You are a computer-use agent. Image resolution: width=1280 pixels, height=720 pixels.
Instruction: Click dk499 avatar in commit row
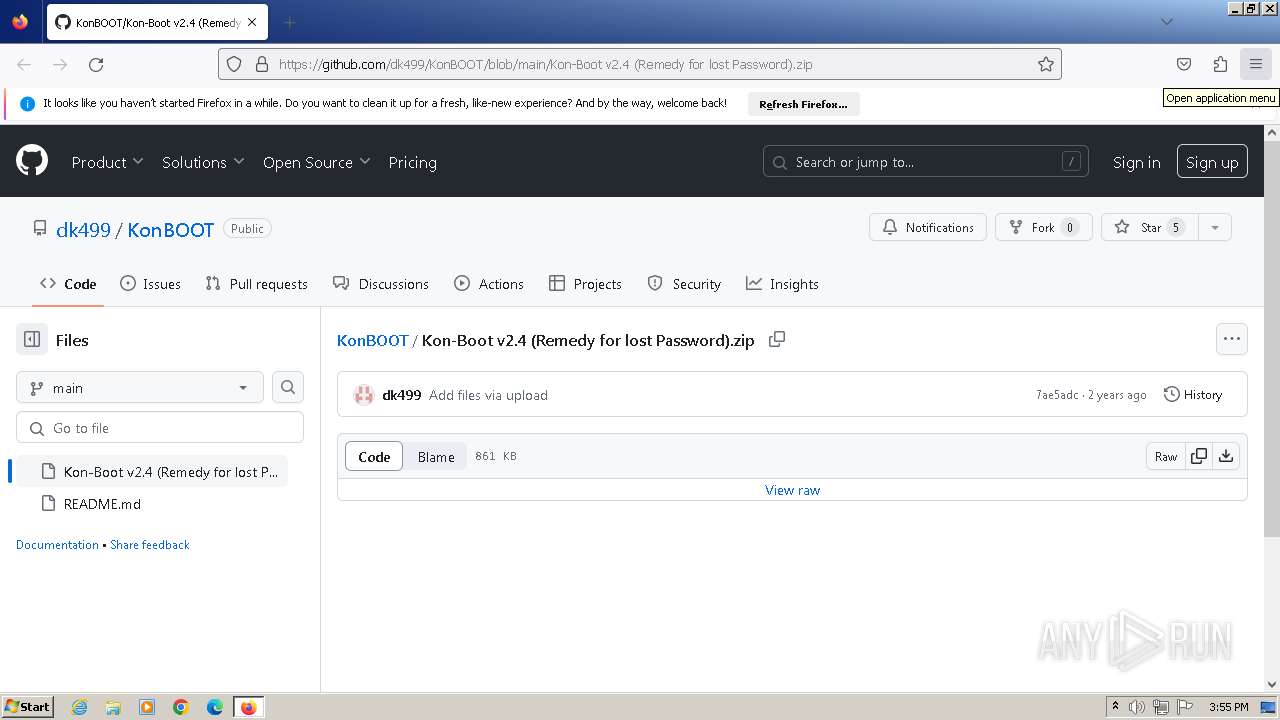pyautogui.click(x=364, y=395)
